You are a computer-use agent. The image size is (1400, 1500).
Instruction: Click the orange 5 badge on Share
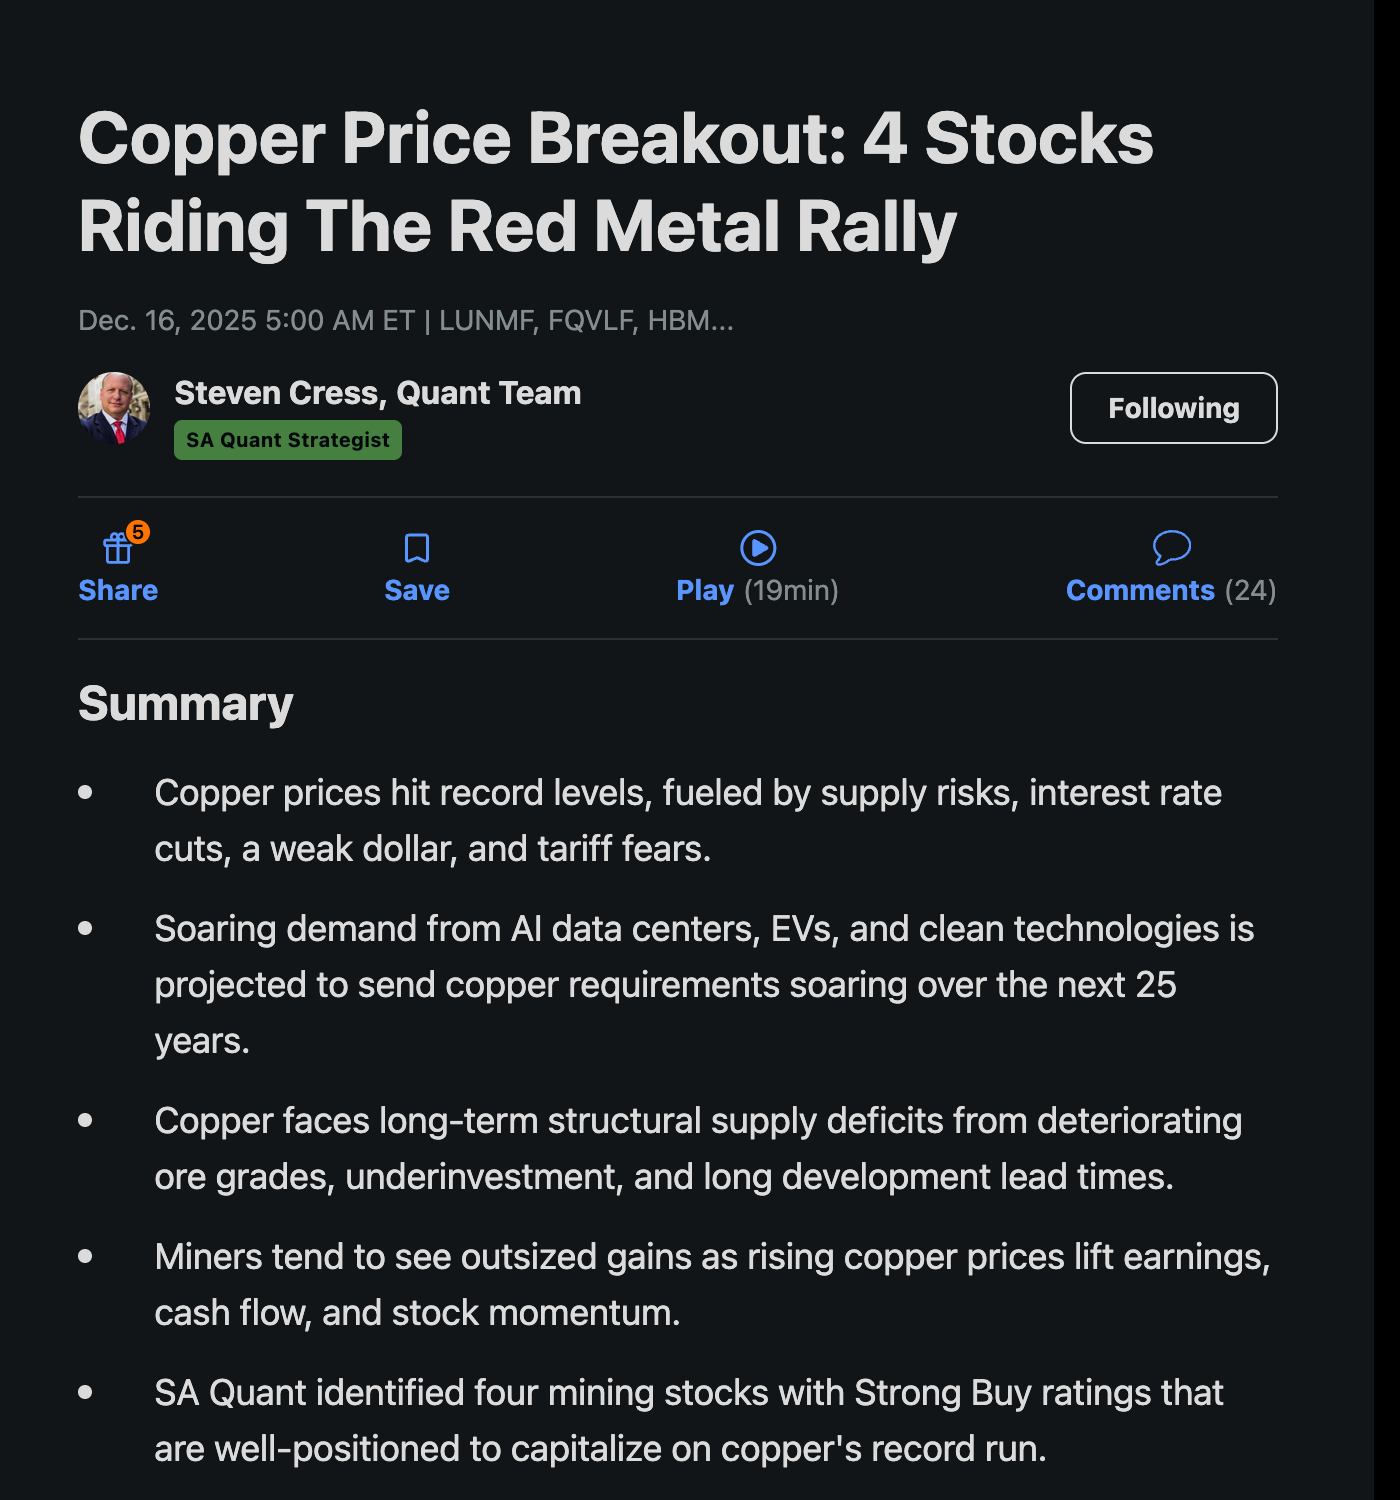(x=140, y=533)
